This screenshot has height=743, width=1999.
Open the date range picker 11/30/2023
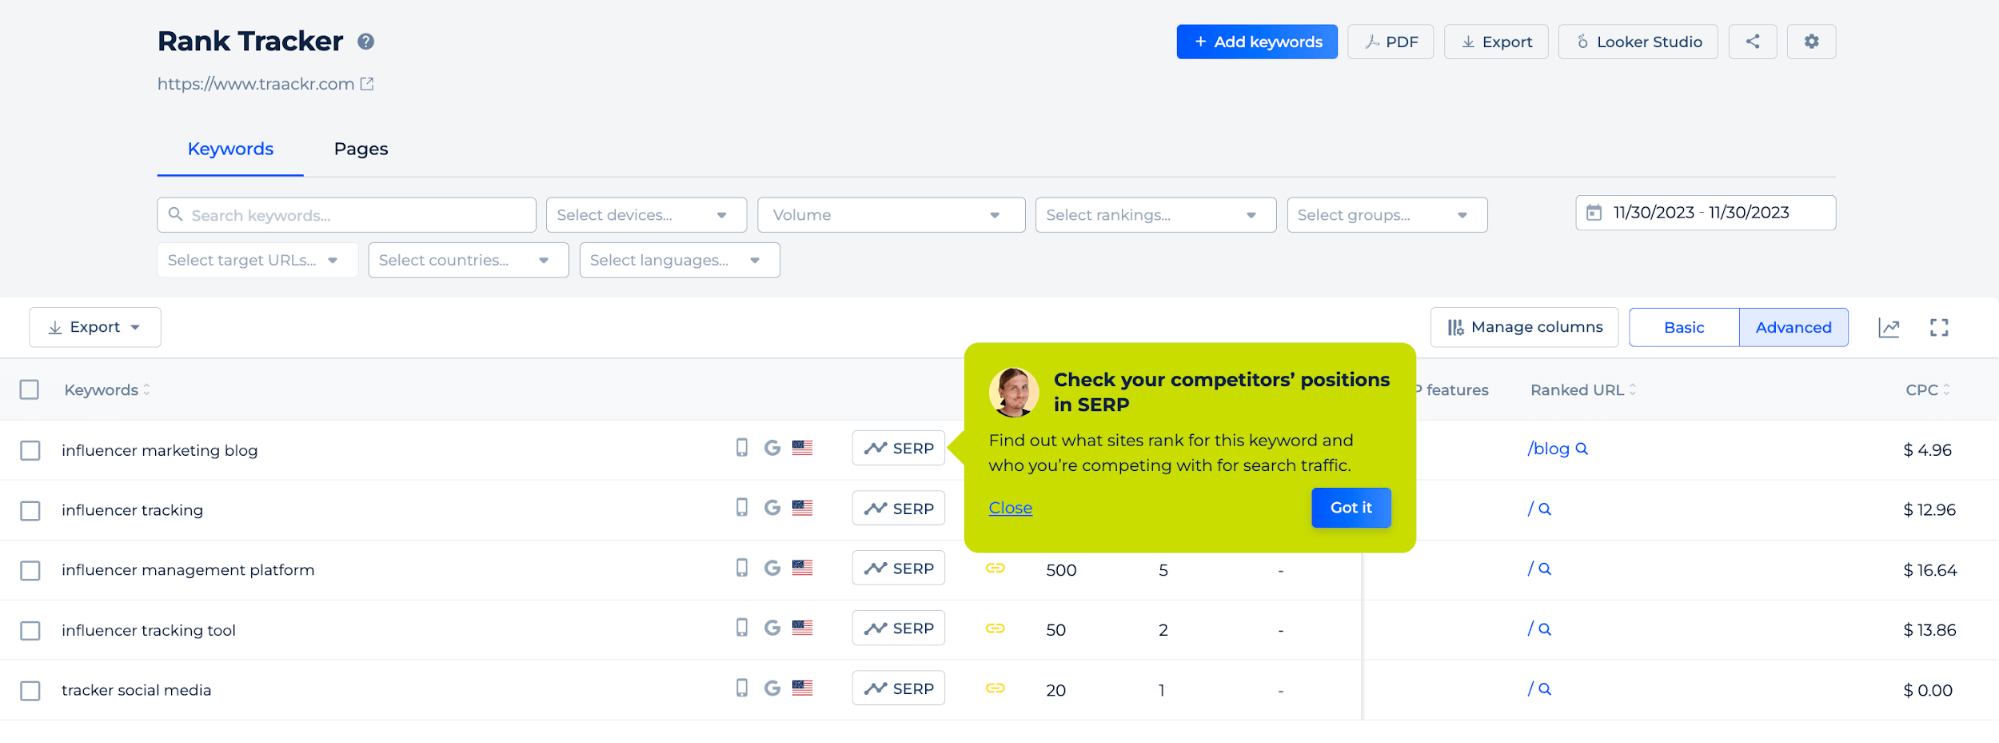1705,213
